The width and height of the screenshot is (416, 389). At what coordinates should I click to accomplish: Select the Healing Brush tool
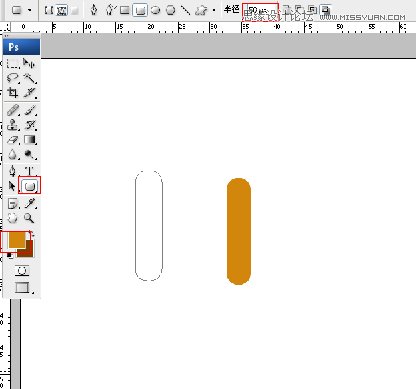pyautogui.click(x=13, y=110)
